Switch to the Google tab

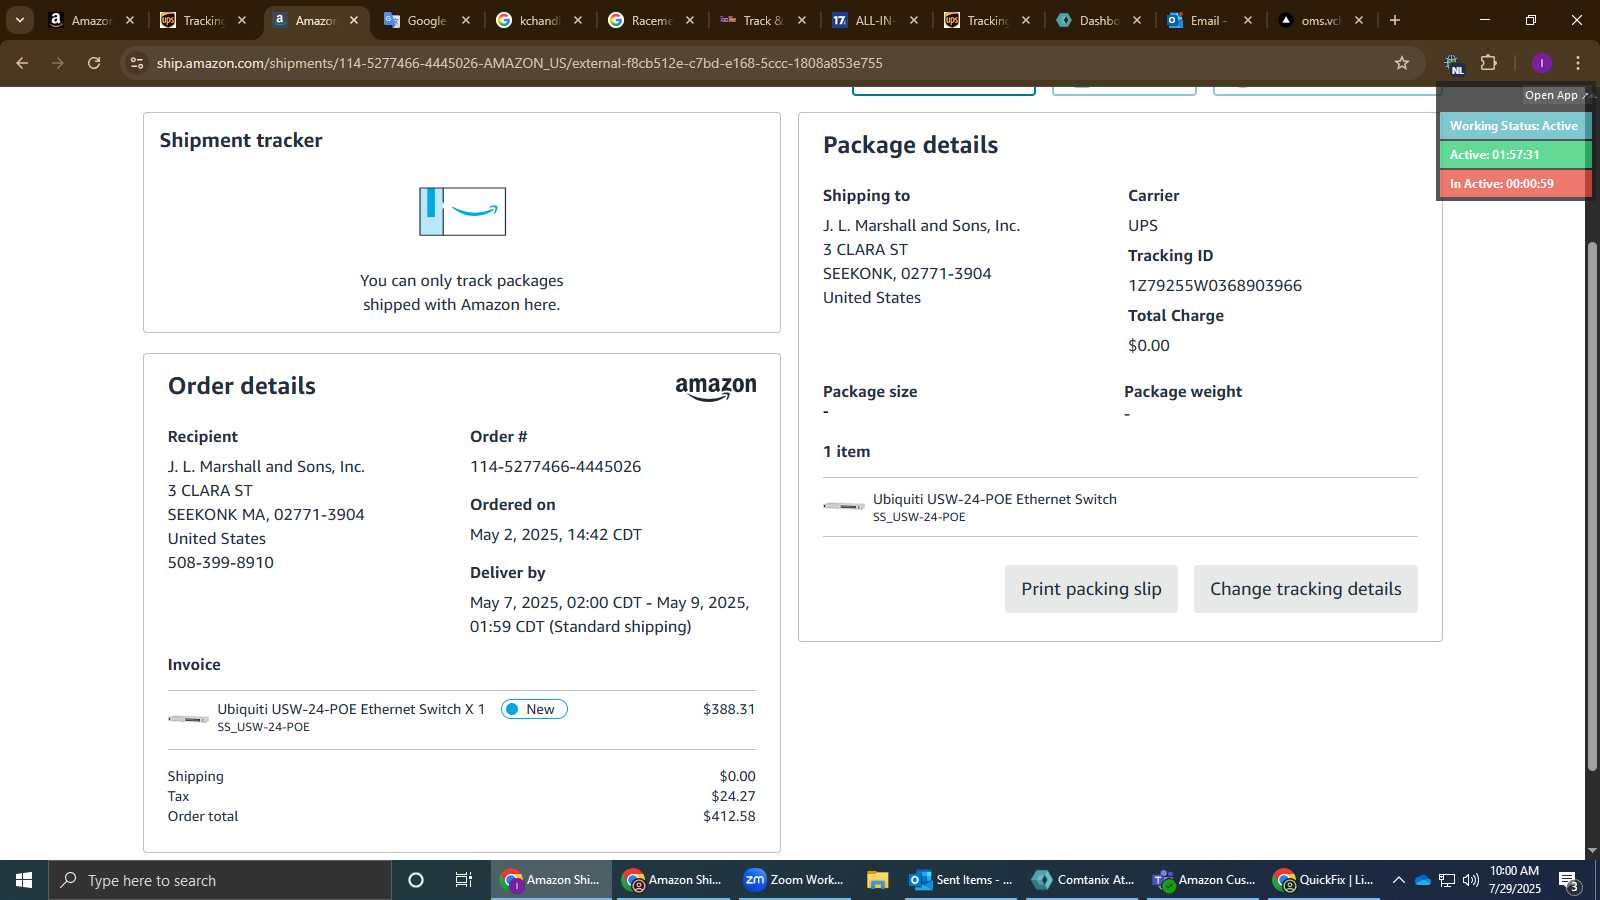427,20
